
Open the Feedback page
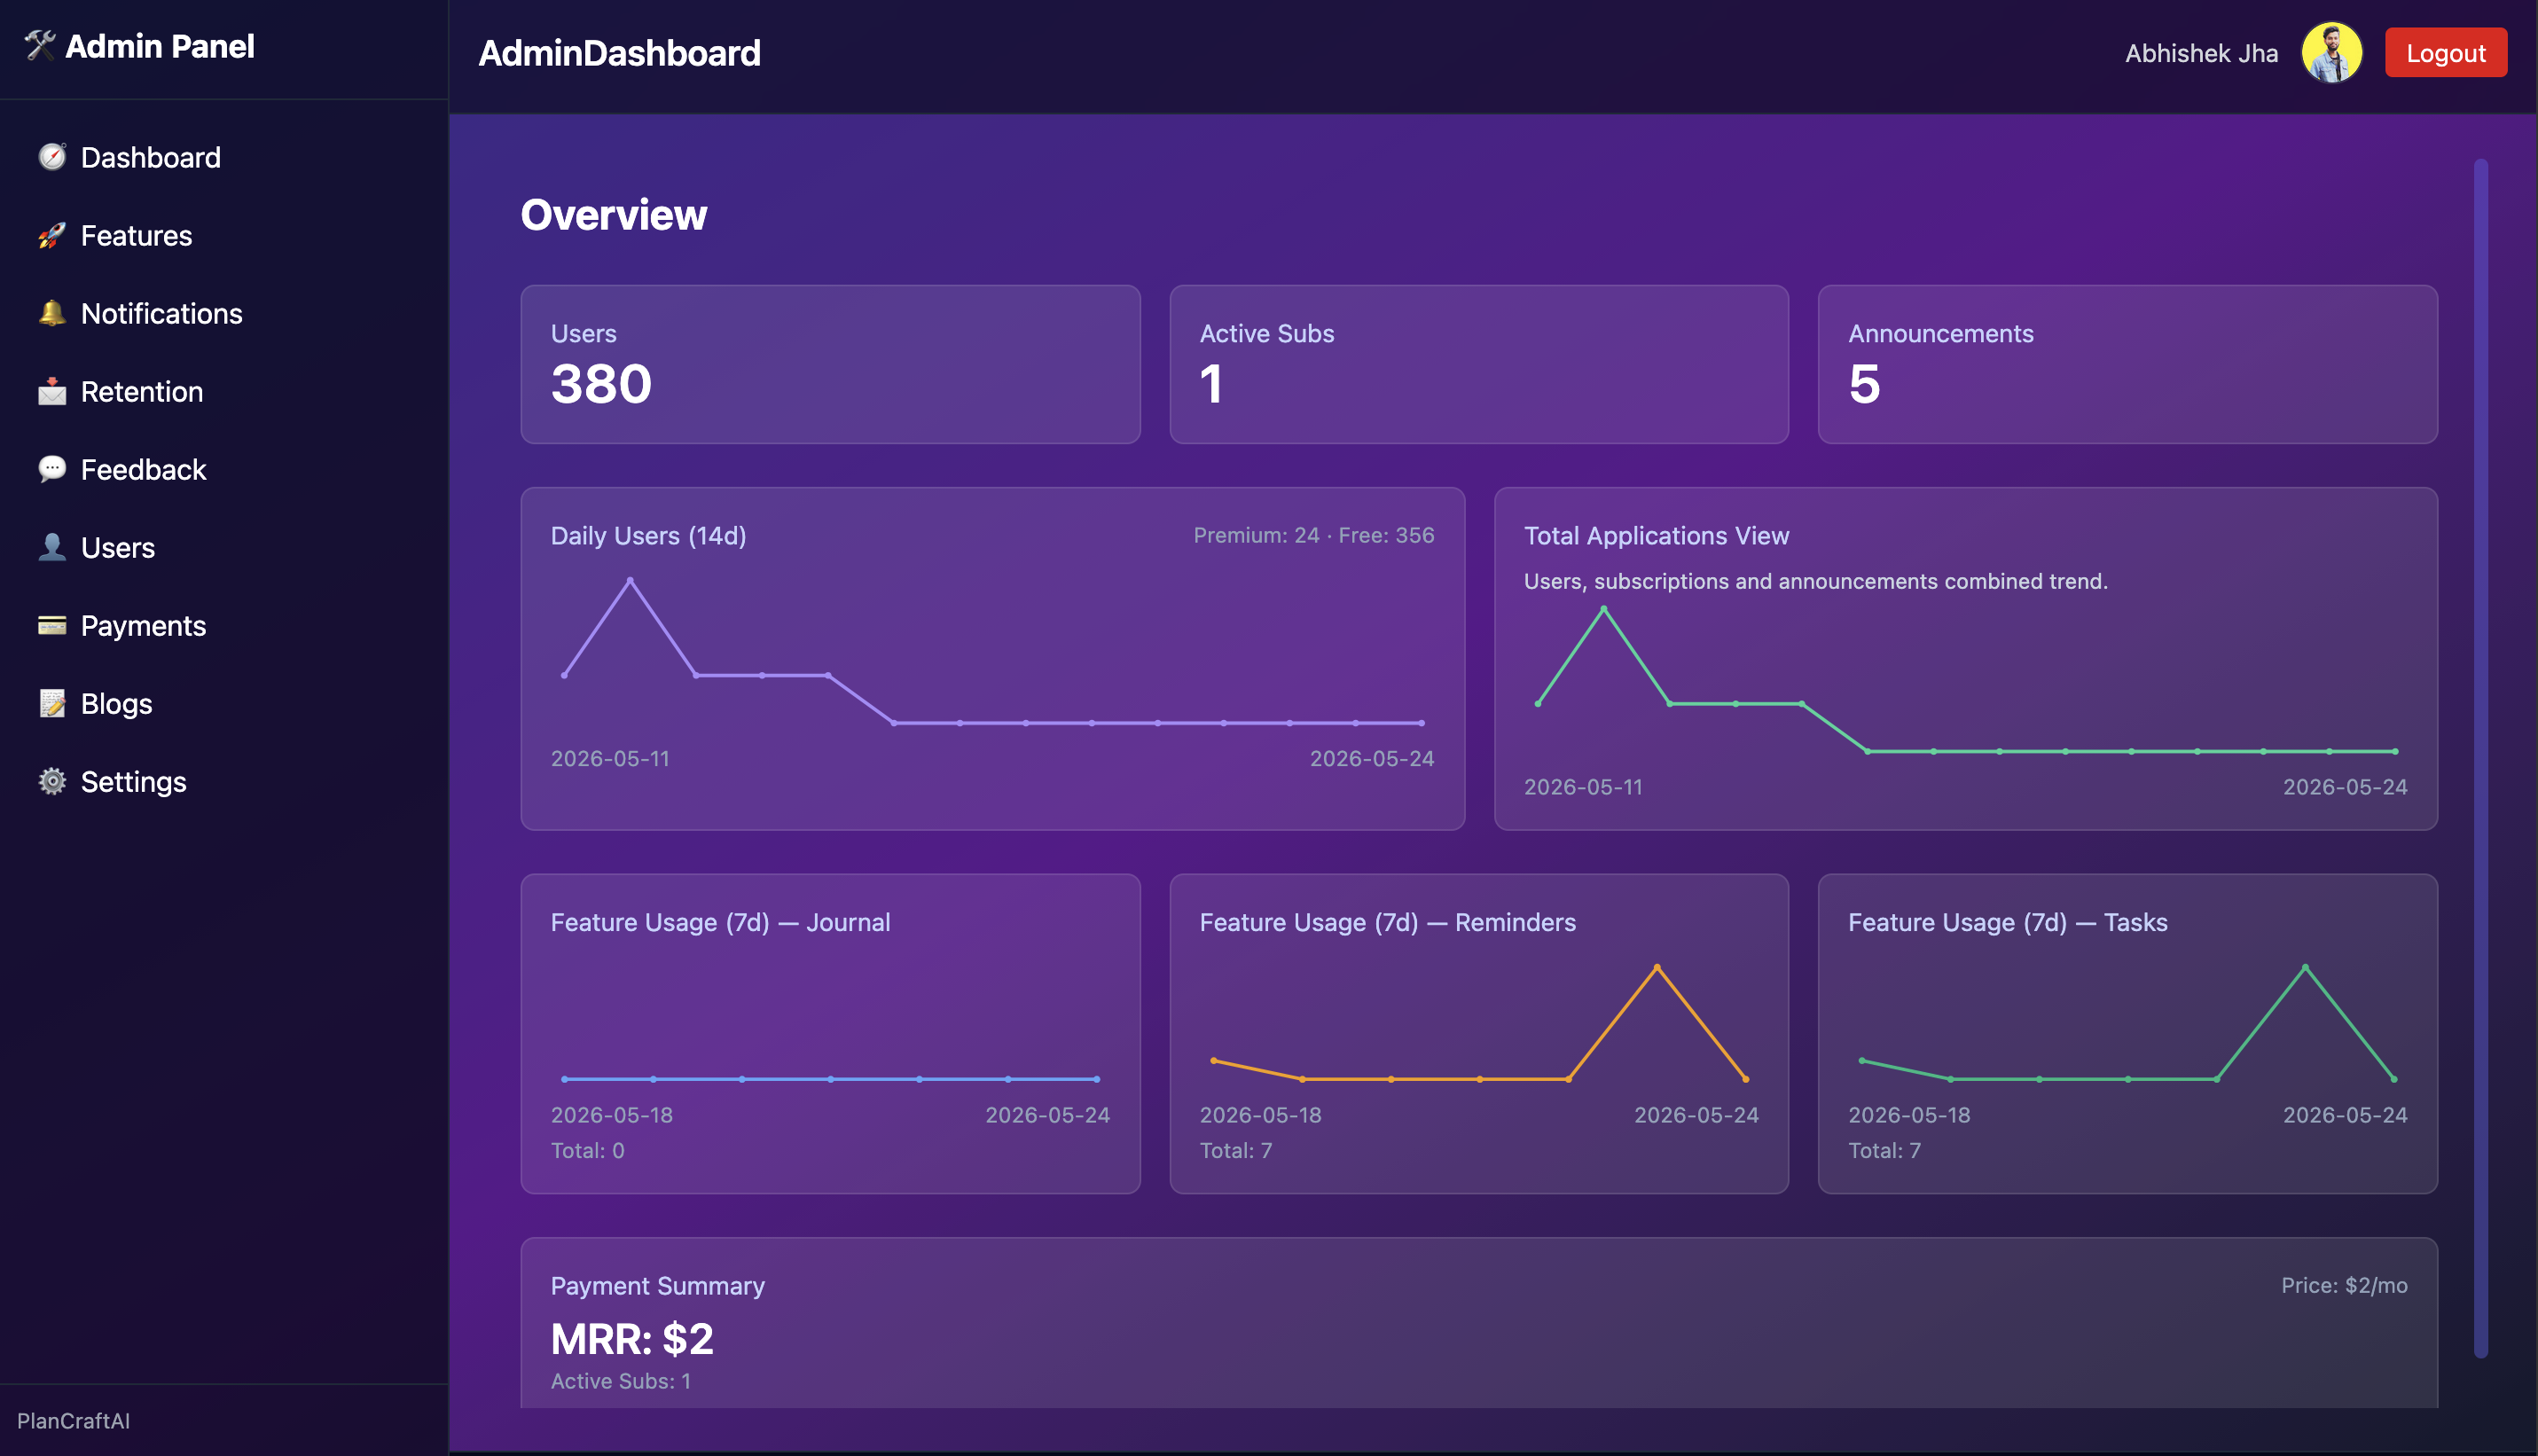point(224,469)
